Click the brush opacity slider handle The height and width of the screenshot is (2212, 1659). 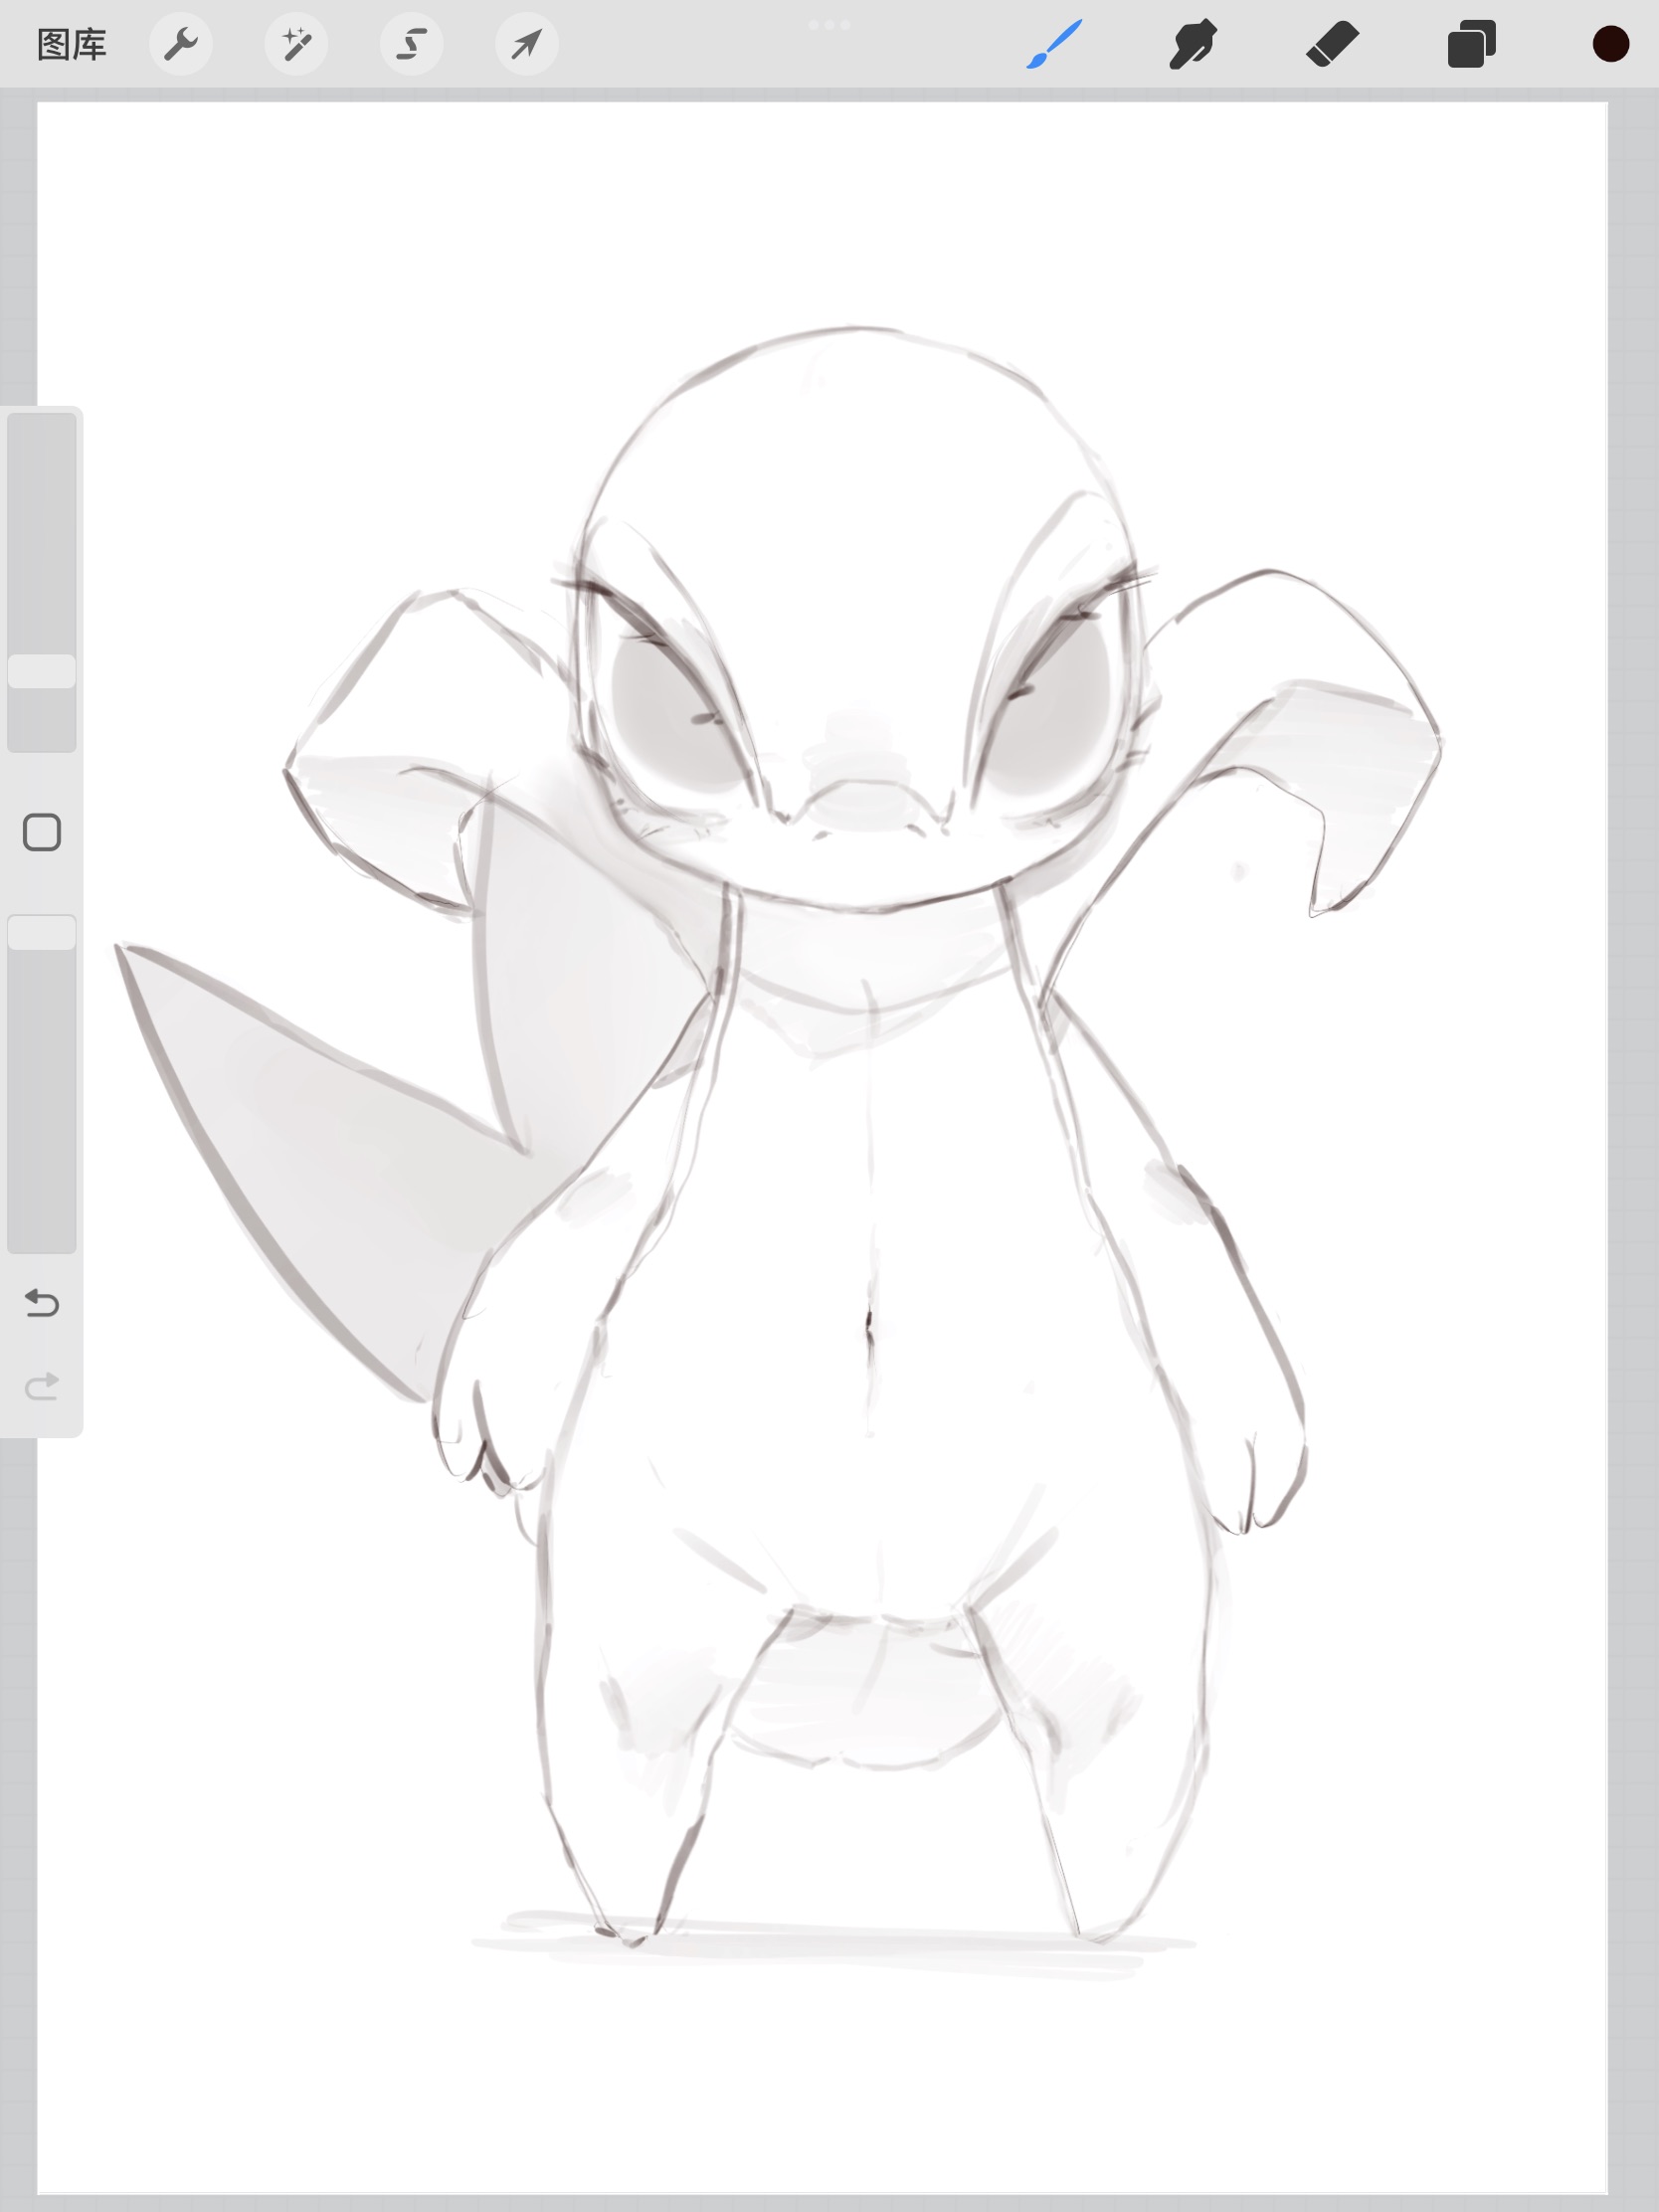point(42,932)
